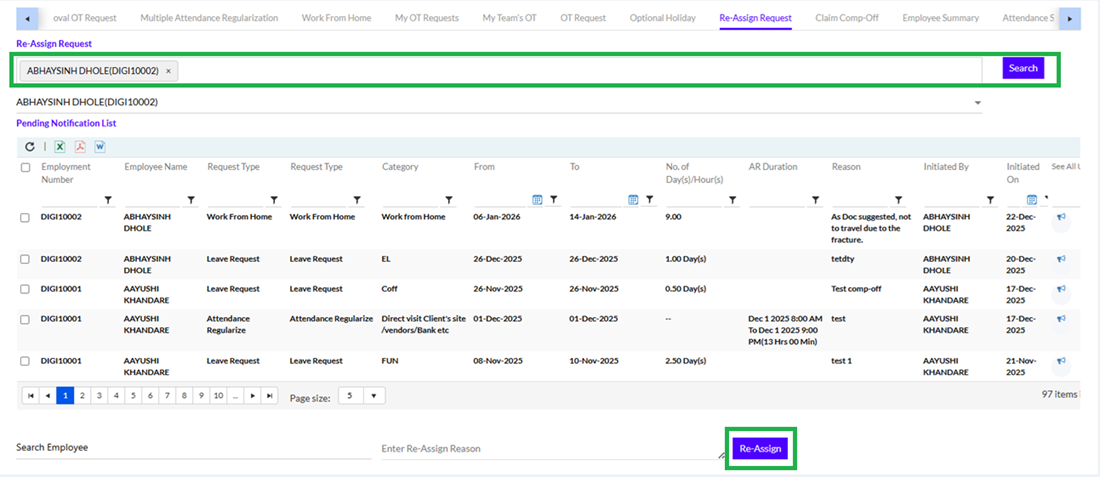Tick the select-all checkbox in header
Screen dimensions: 1100x477
(x=25, y=167)
